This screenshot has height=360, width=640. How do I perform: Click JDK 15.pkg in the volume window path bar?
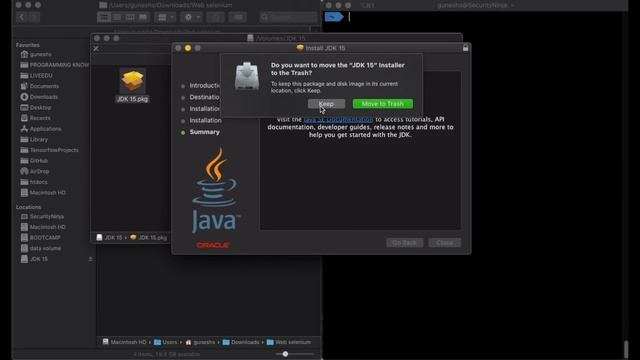(149, 238)
